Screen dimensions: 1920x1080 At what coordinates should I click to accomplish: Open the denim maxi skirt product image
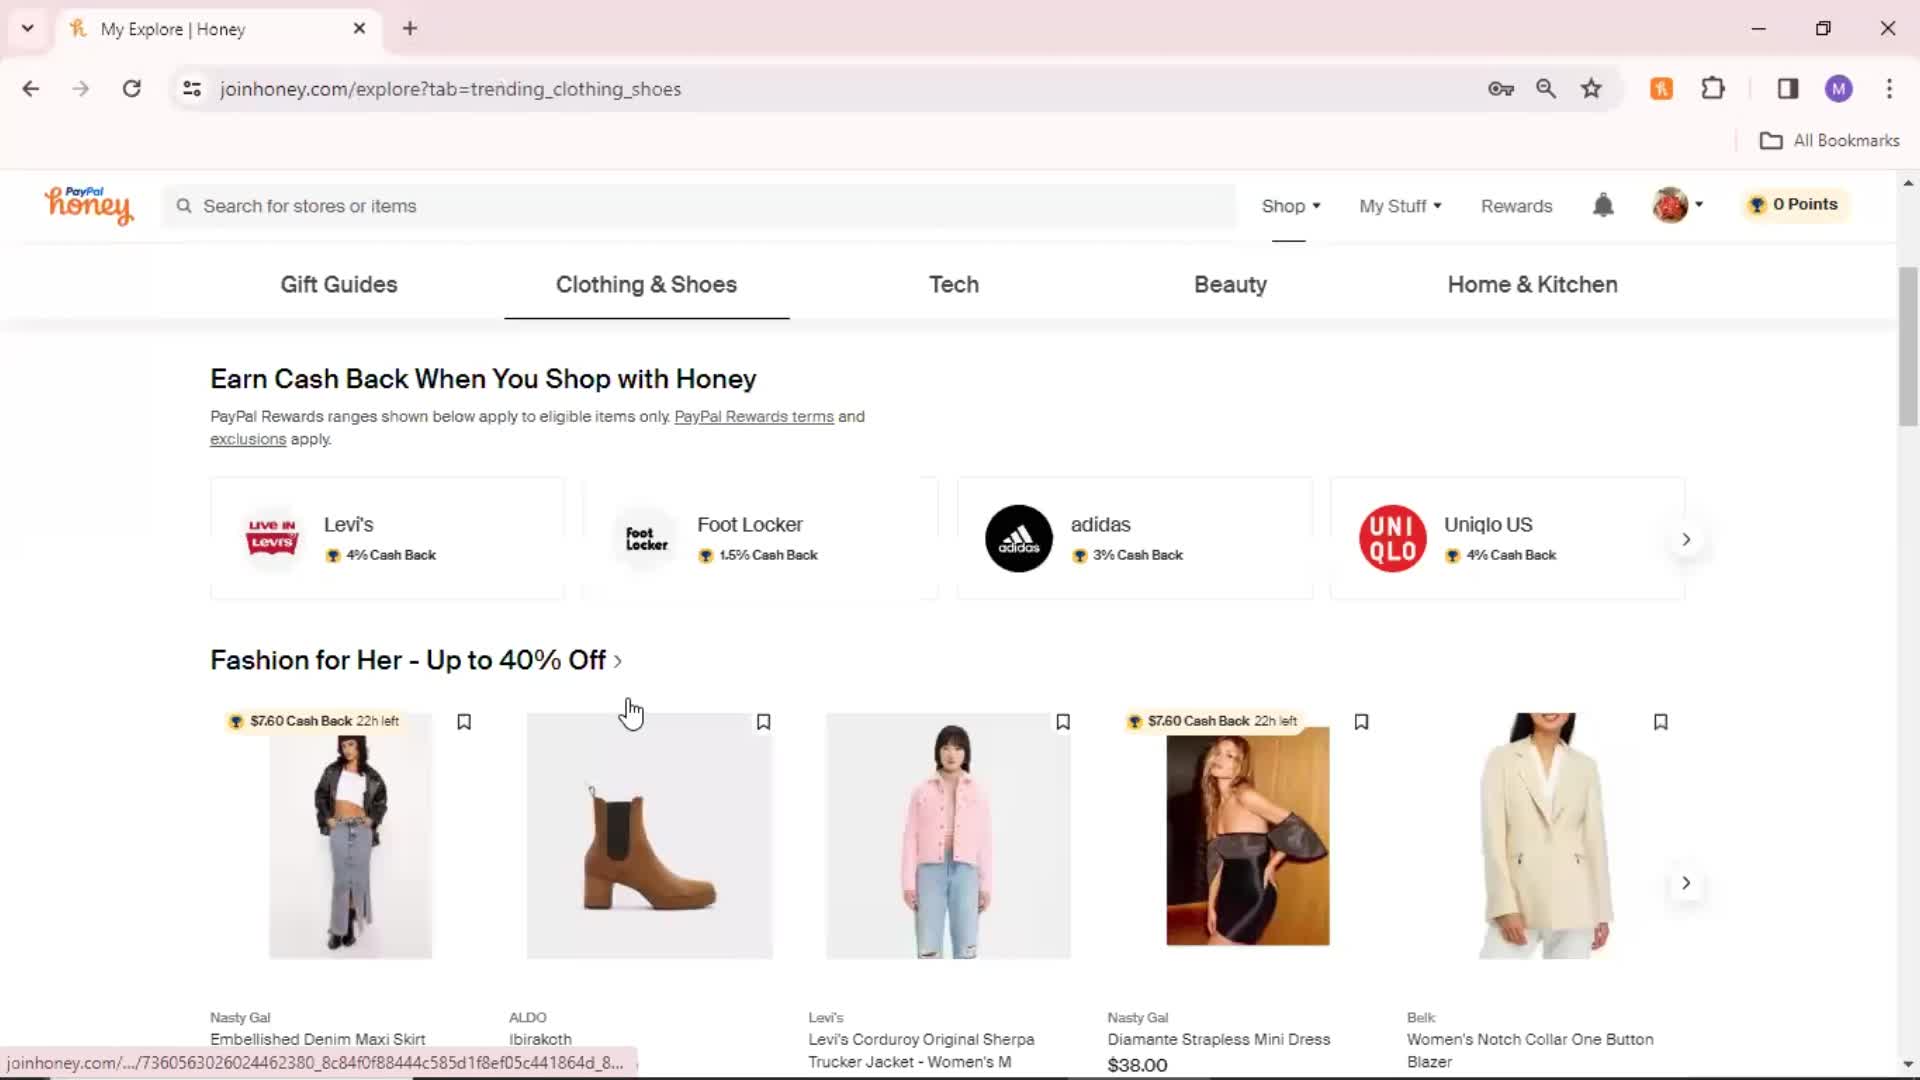coord(350,835)
